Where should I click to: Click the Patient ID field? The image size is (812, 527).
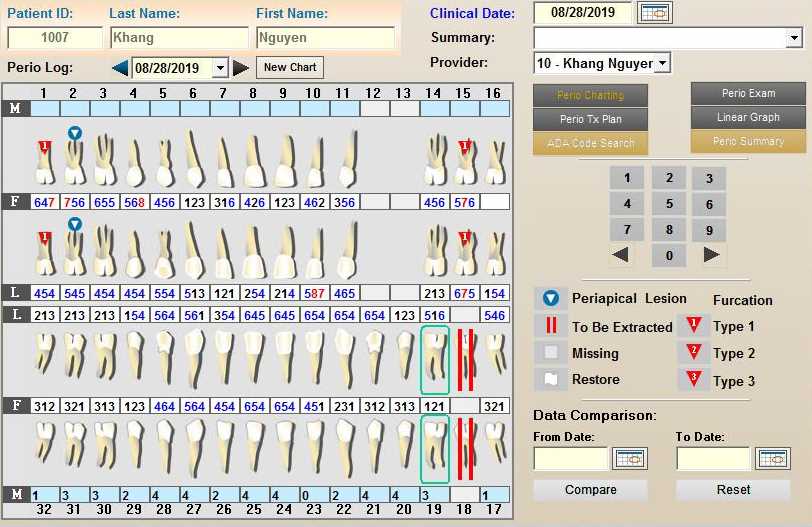click(x=55, y=37)
